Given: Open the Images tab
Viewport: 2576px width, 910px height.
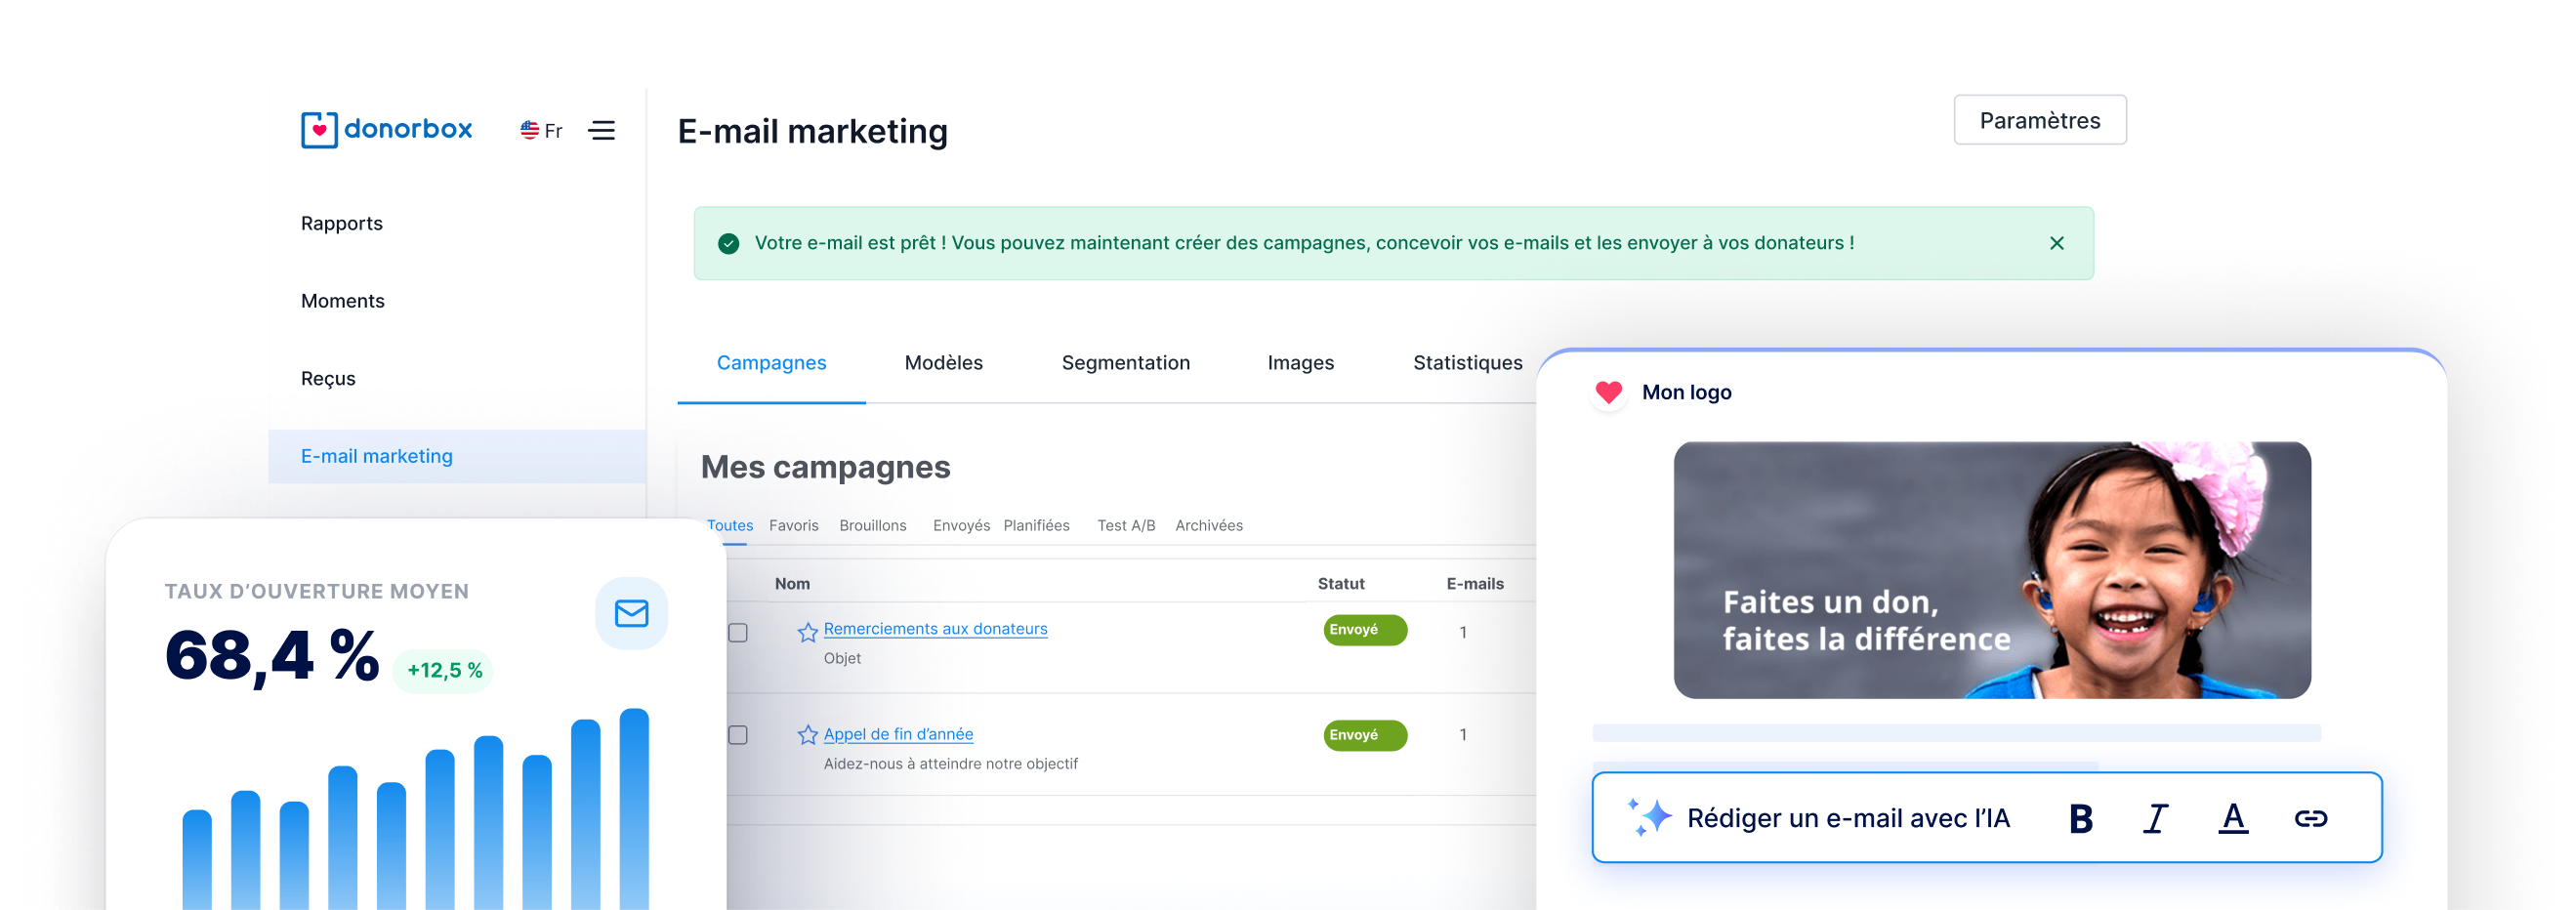Looking at the screenshot, I should (x=1300, y=363).
